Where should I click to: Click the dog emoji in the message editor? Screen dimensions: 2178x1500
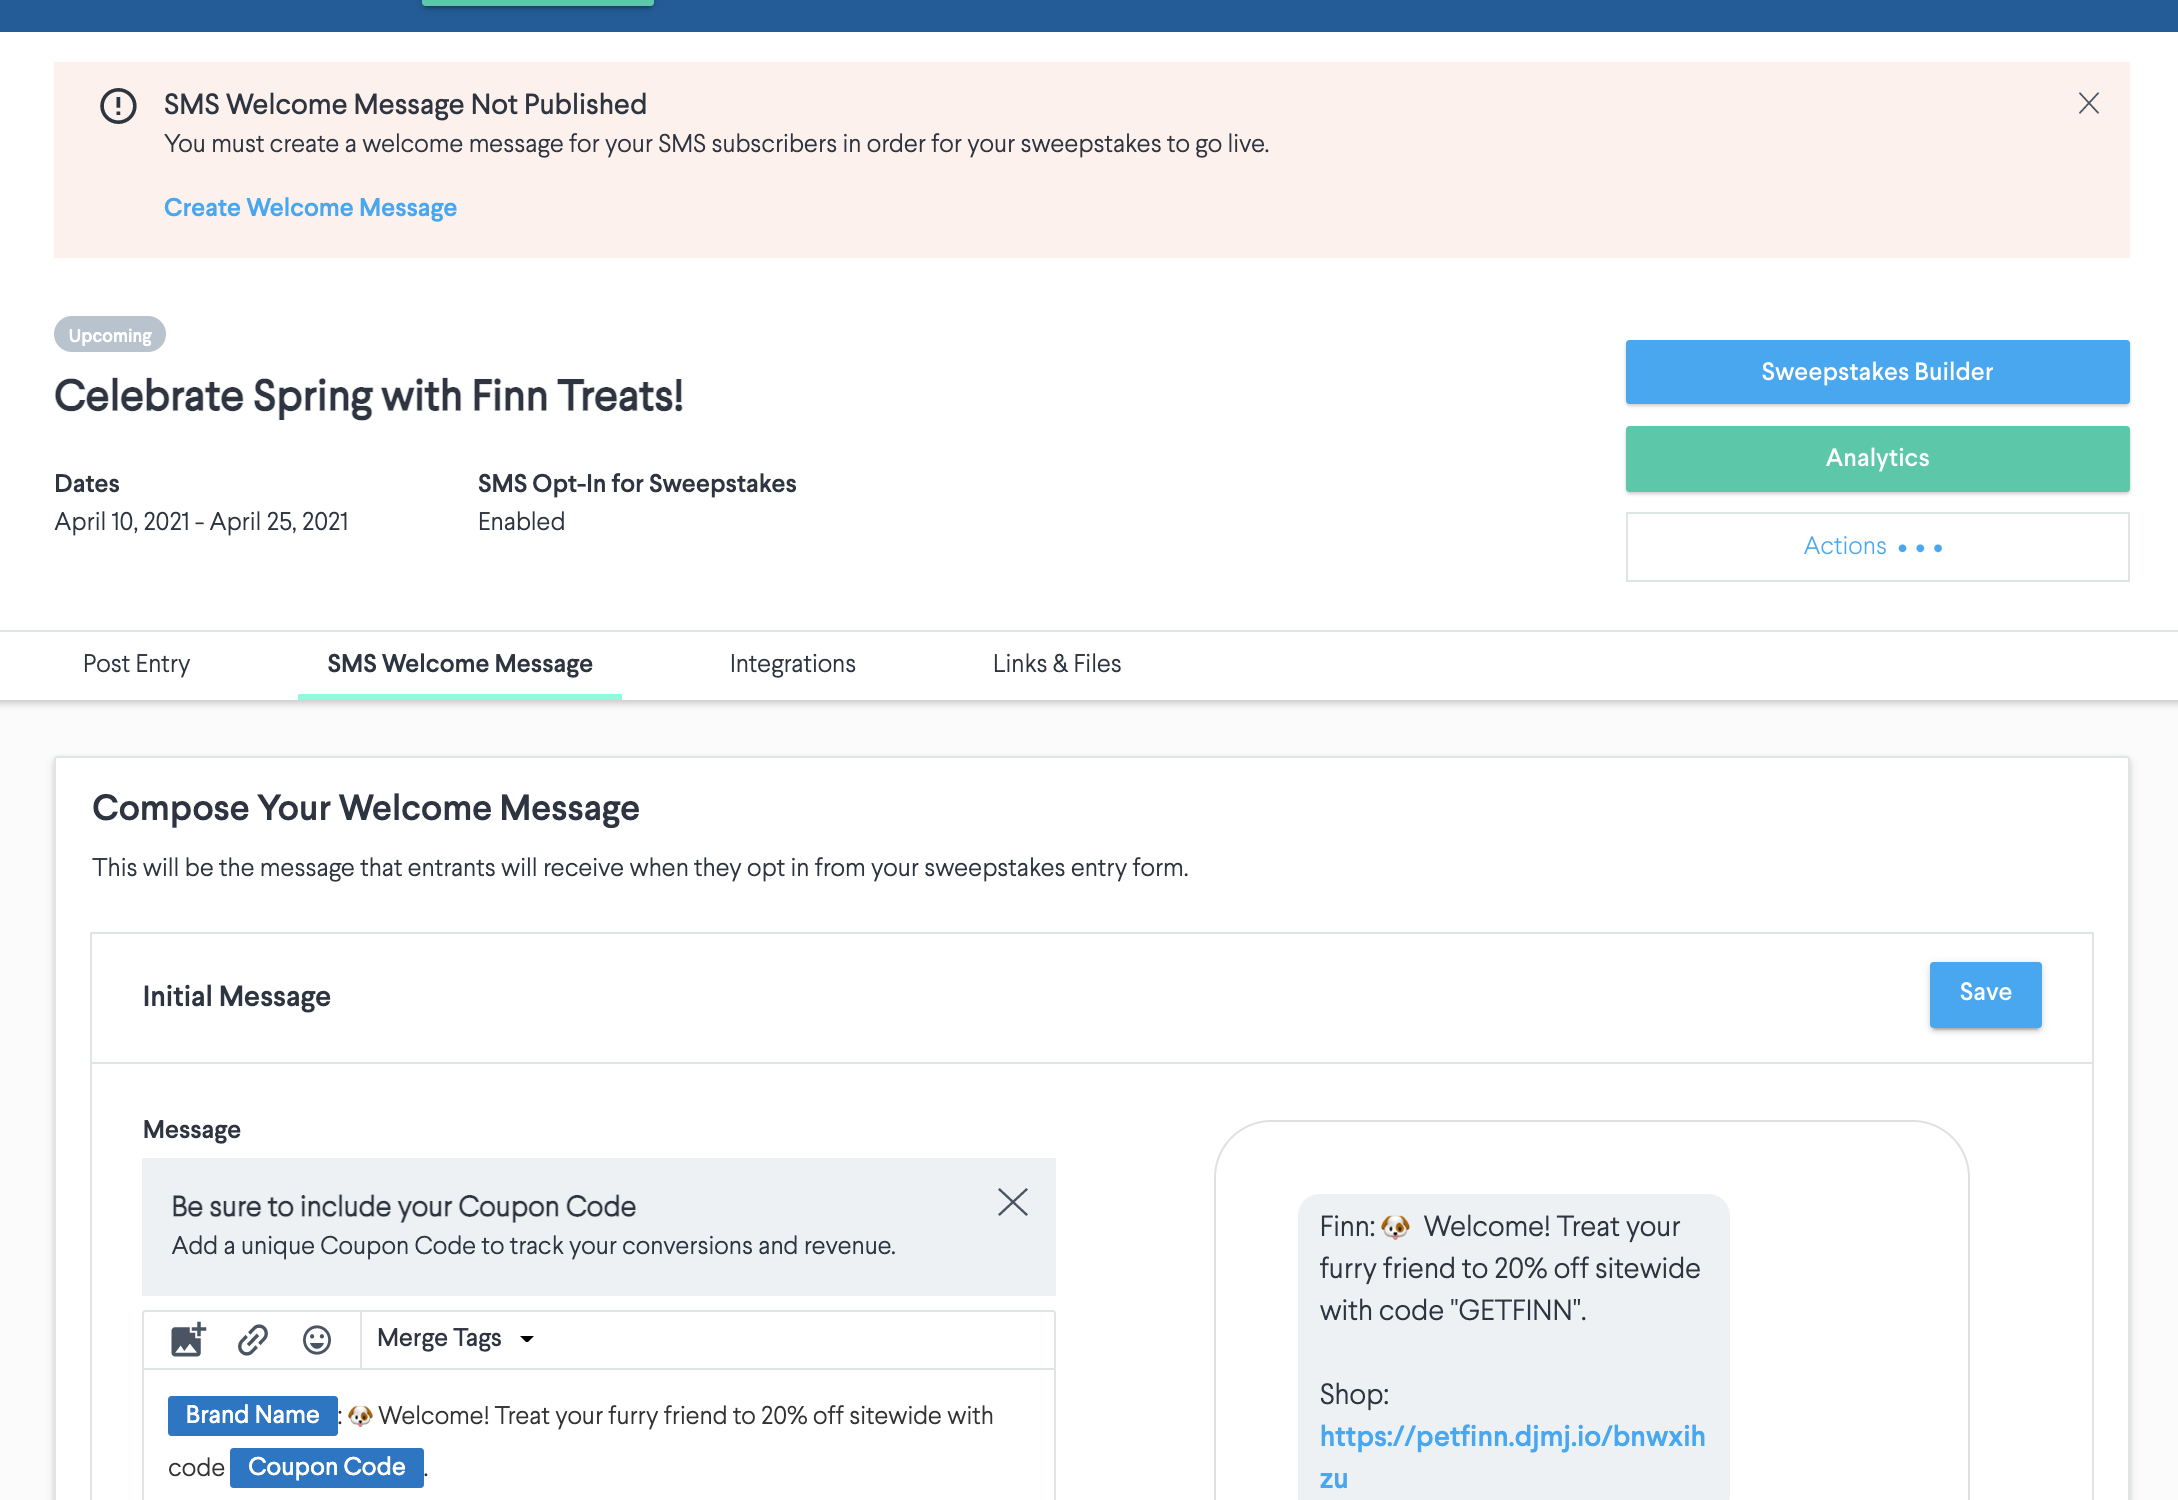tap(361, 1415)
